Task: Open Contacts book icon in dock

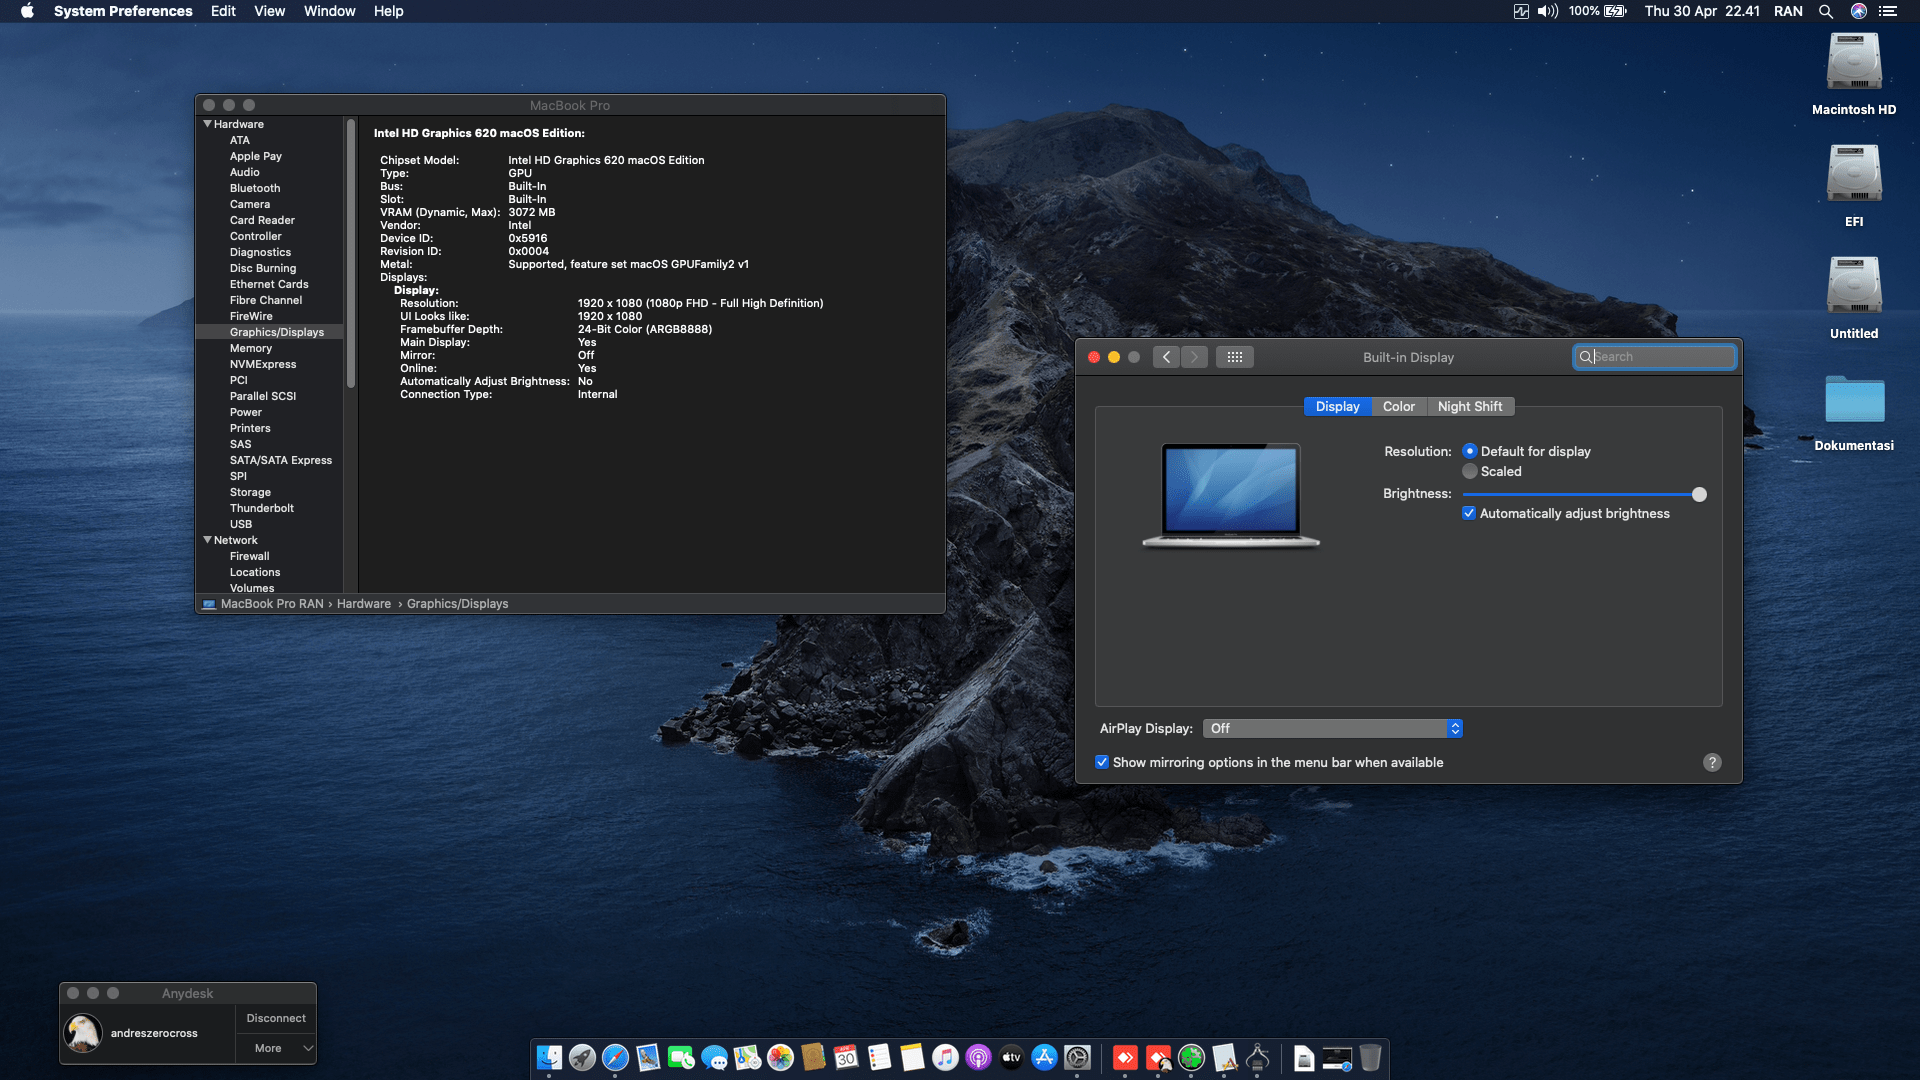Action: coord(813,1057)
